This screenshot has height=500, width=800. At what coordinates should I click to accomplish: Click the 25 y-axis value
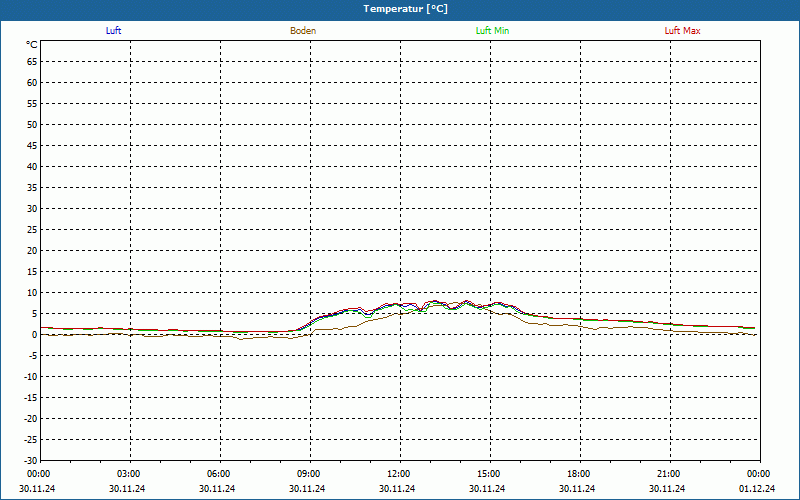(x=32, y=230)
